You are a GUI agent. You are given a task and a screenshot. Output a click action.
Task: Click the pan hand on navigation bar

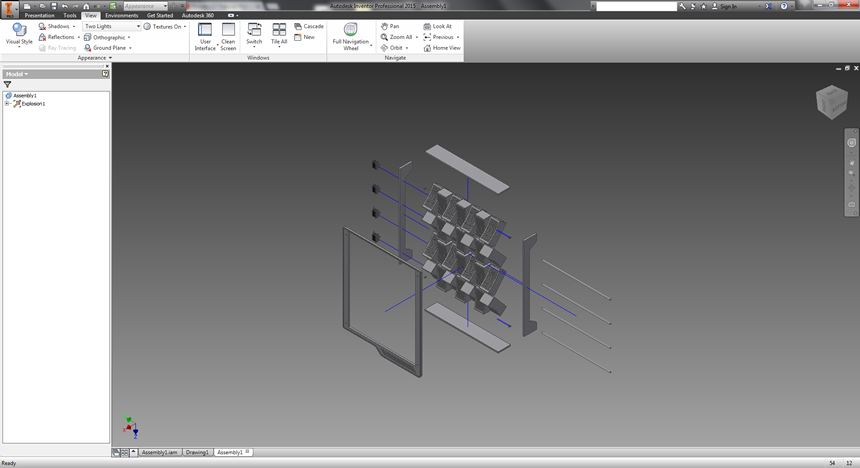[851, 162]
